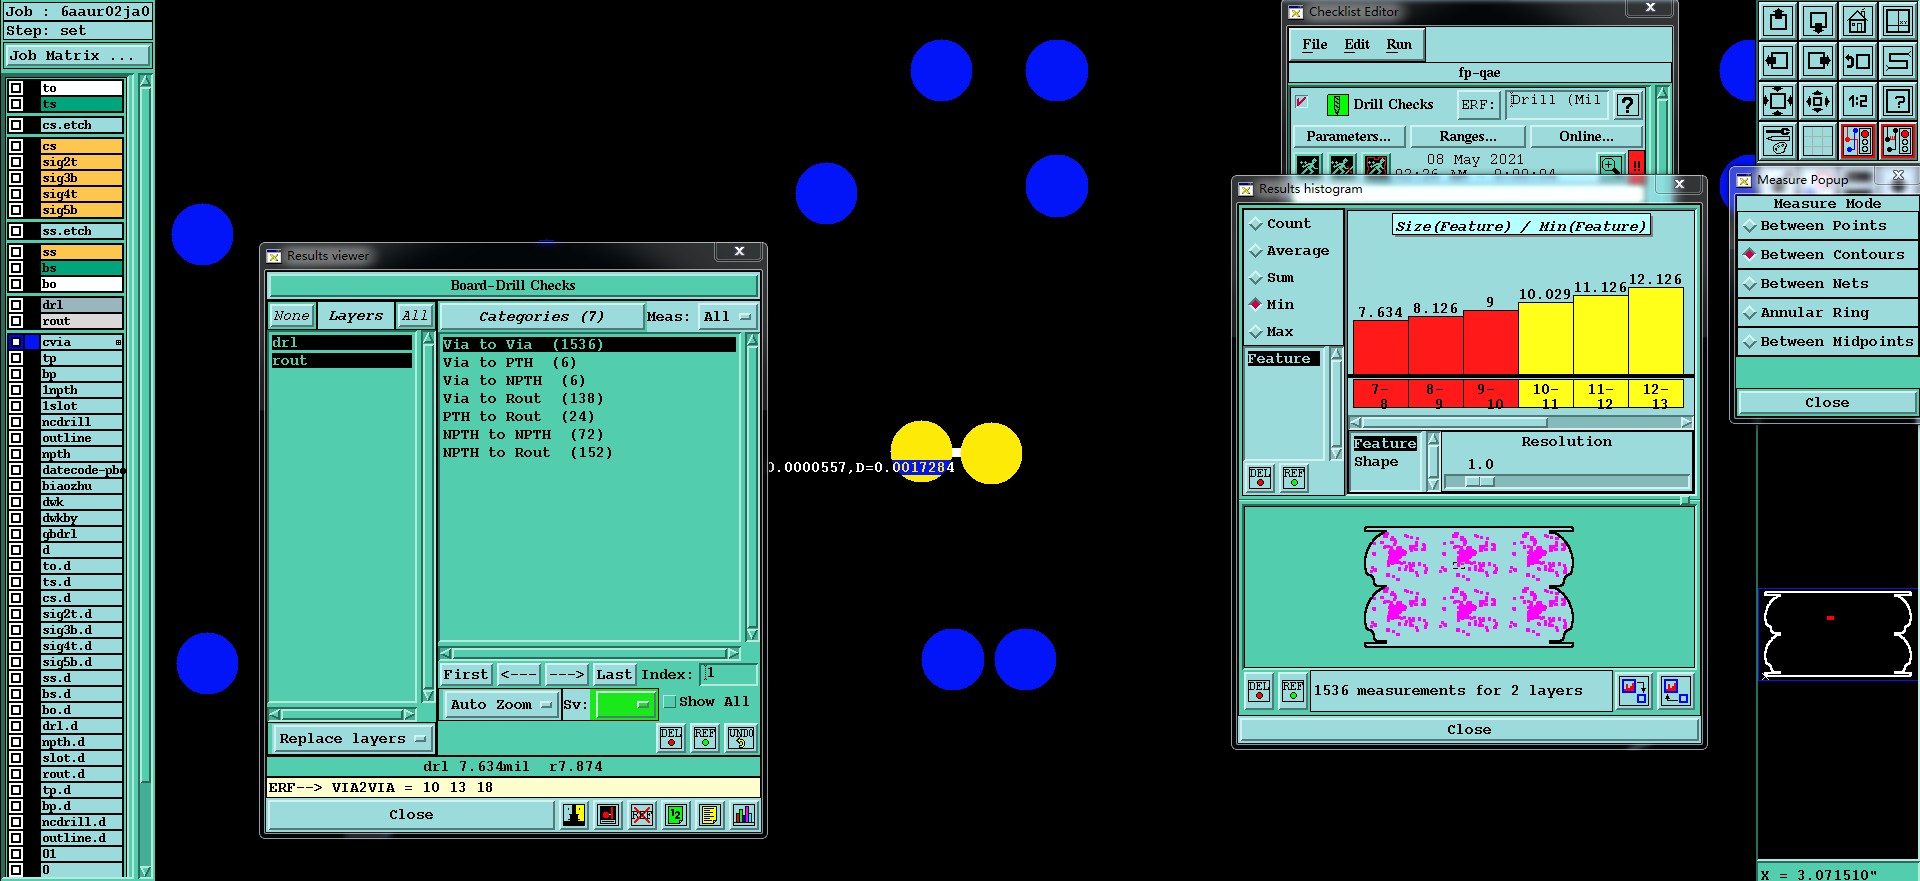This screenshot has height=881, width=1920.
Task: Click the red 7-8 histogram range swatch
Action: click(1380, 393)
